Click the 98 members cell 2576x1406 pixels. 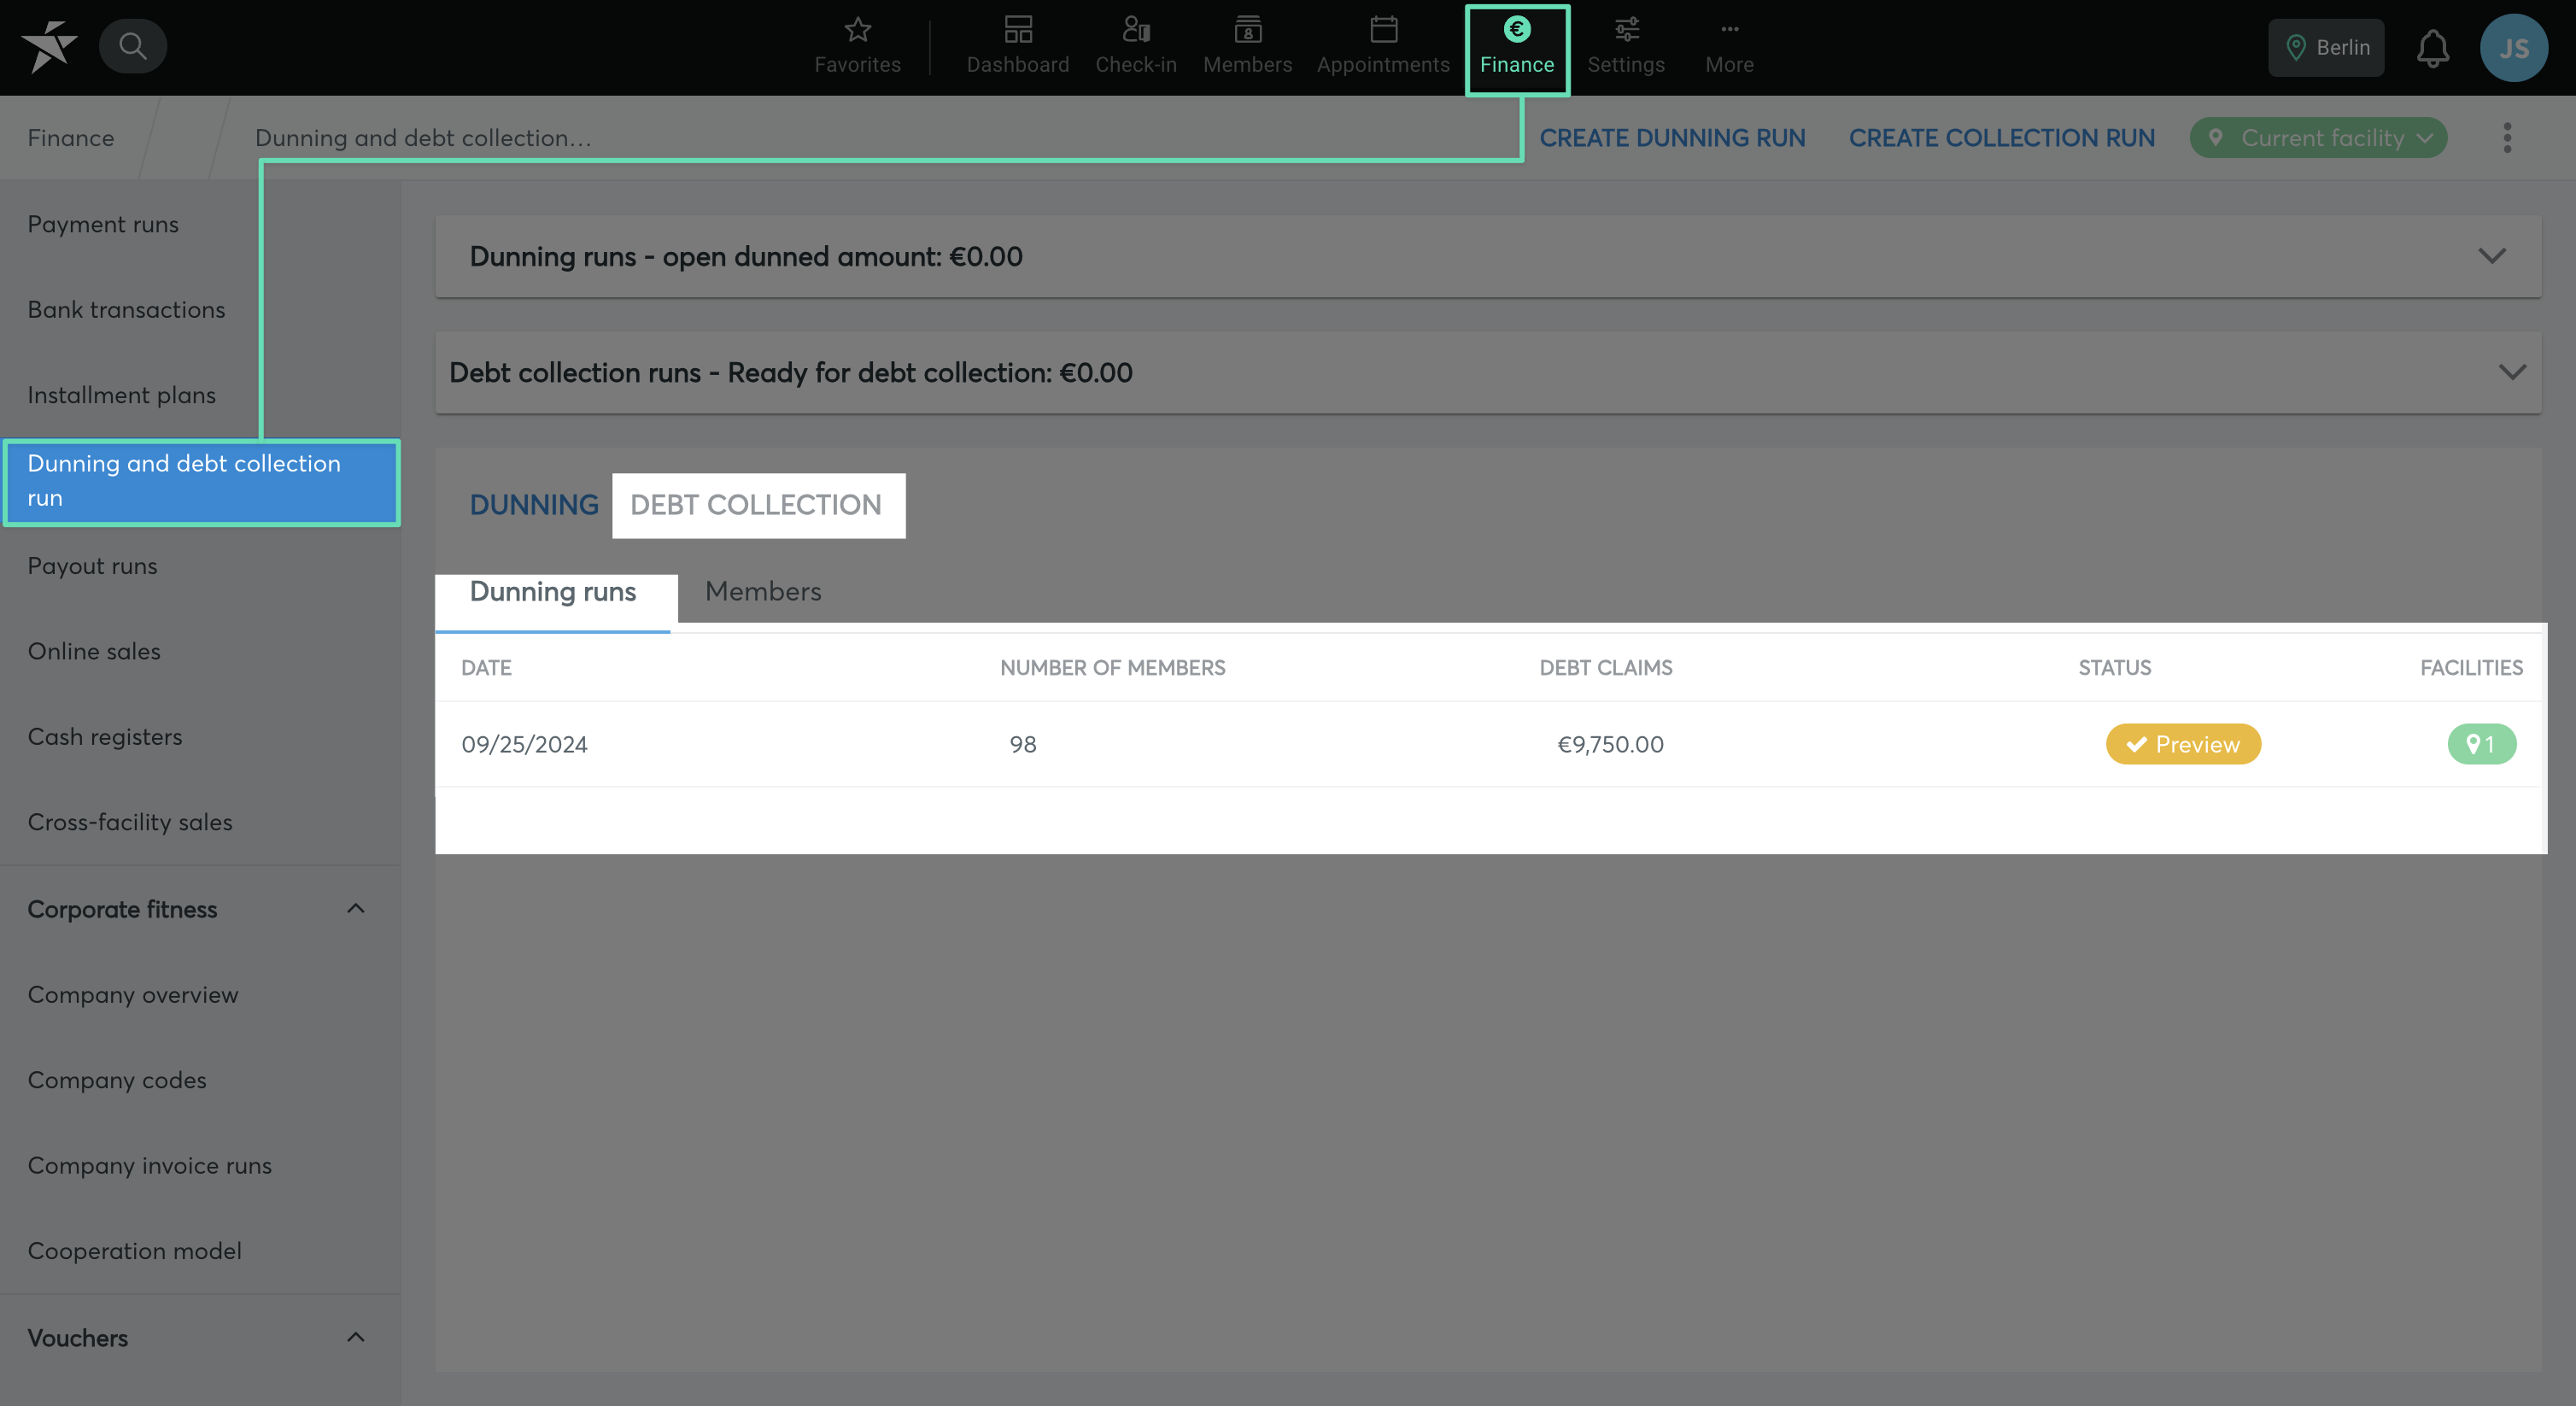pos(1022,744)
